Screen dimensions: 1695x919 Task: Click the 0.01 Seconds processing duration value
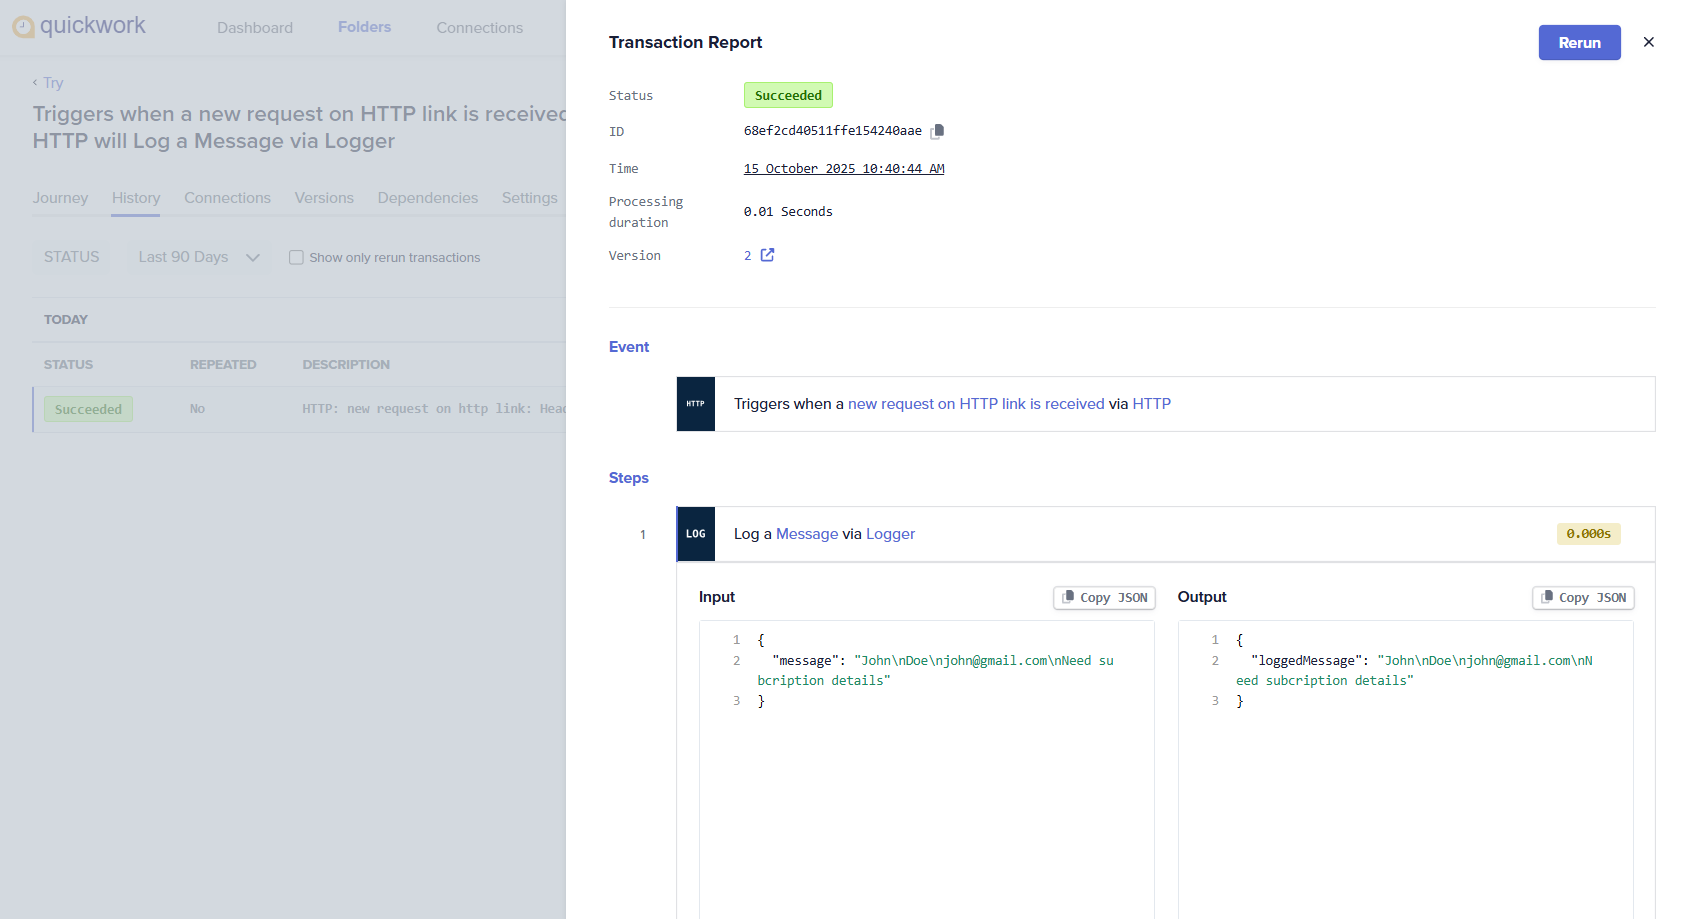(x=788, y=212)
